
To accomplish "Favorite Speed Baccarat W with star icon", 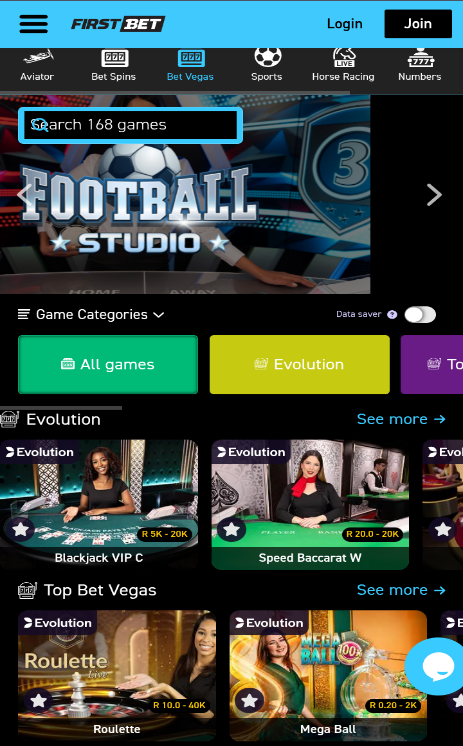I will [232, 529].
